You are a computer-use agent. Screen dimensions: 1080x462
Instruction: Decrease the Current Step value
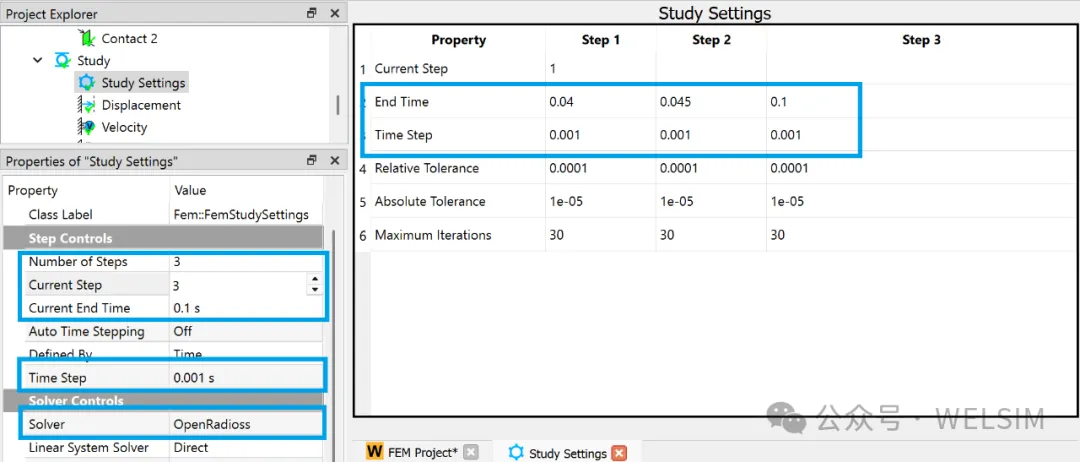315,289
